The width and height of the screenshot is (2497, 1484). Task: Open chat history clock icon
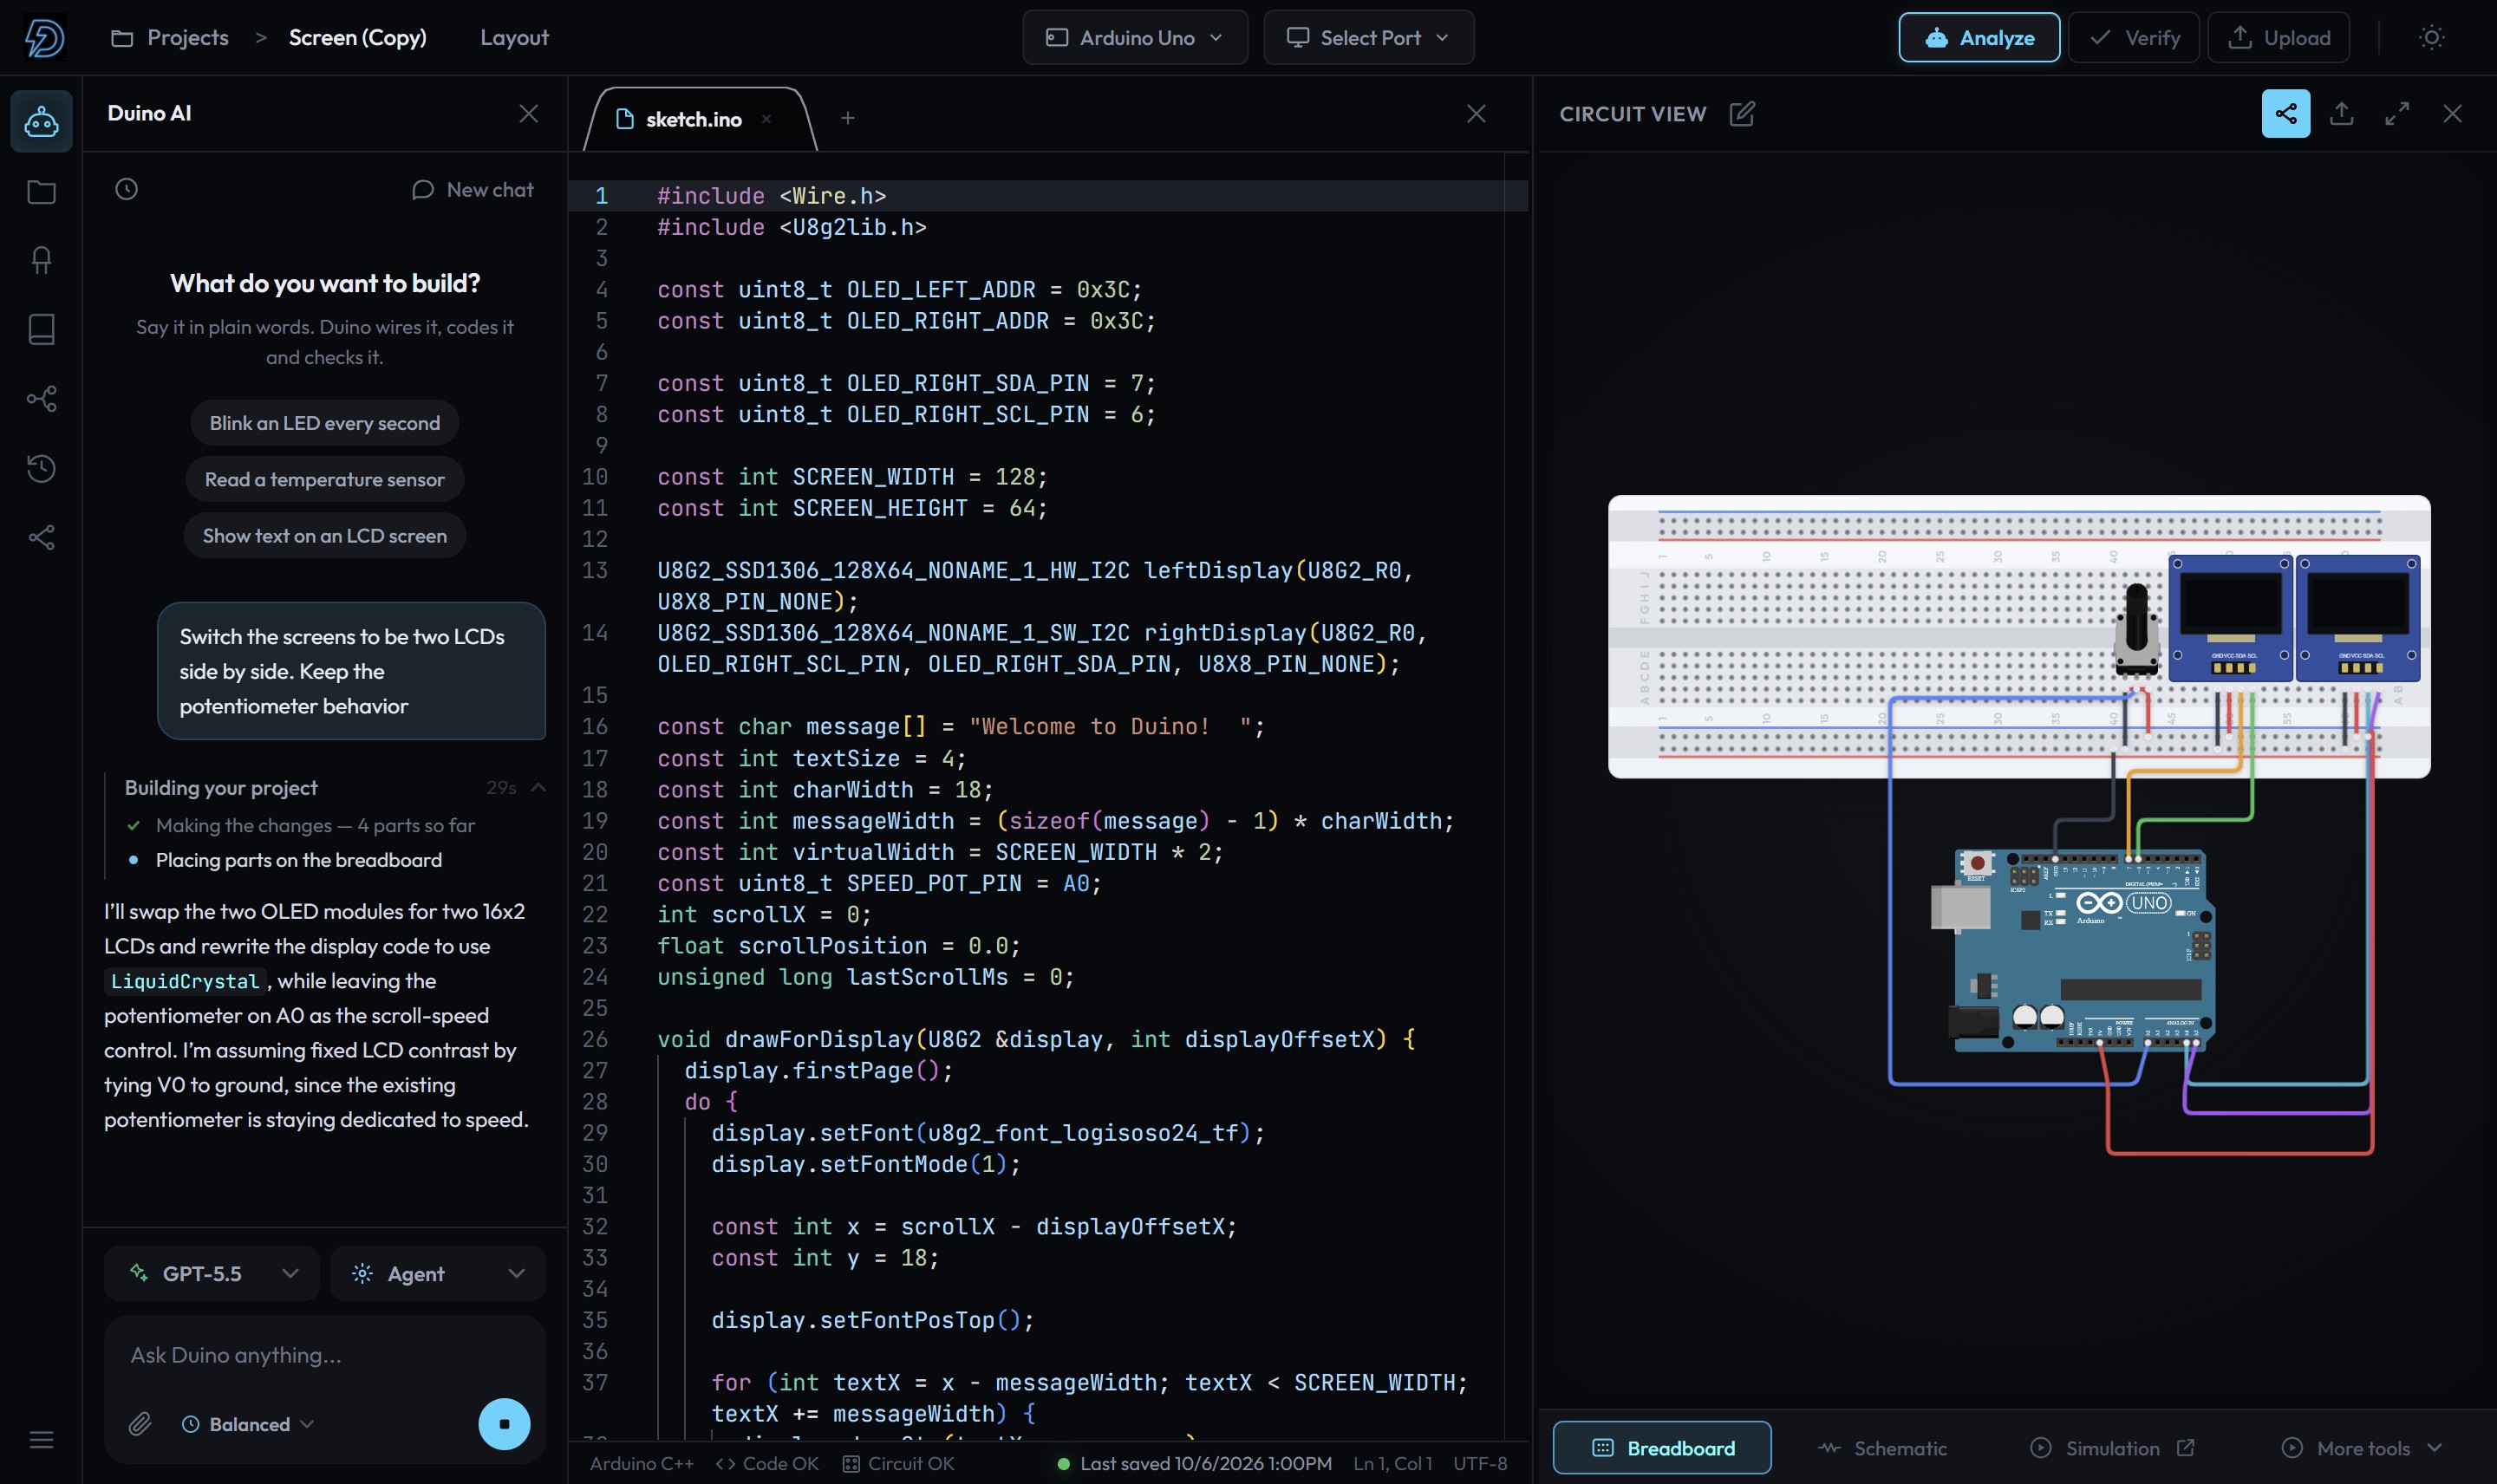[126, 189]
